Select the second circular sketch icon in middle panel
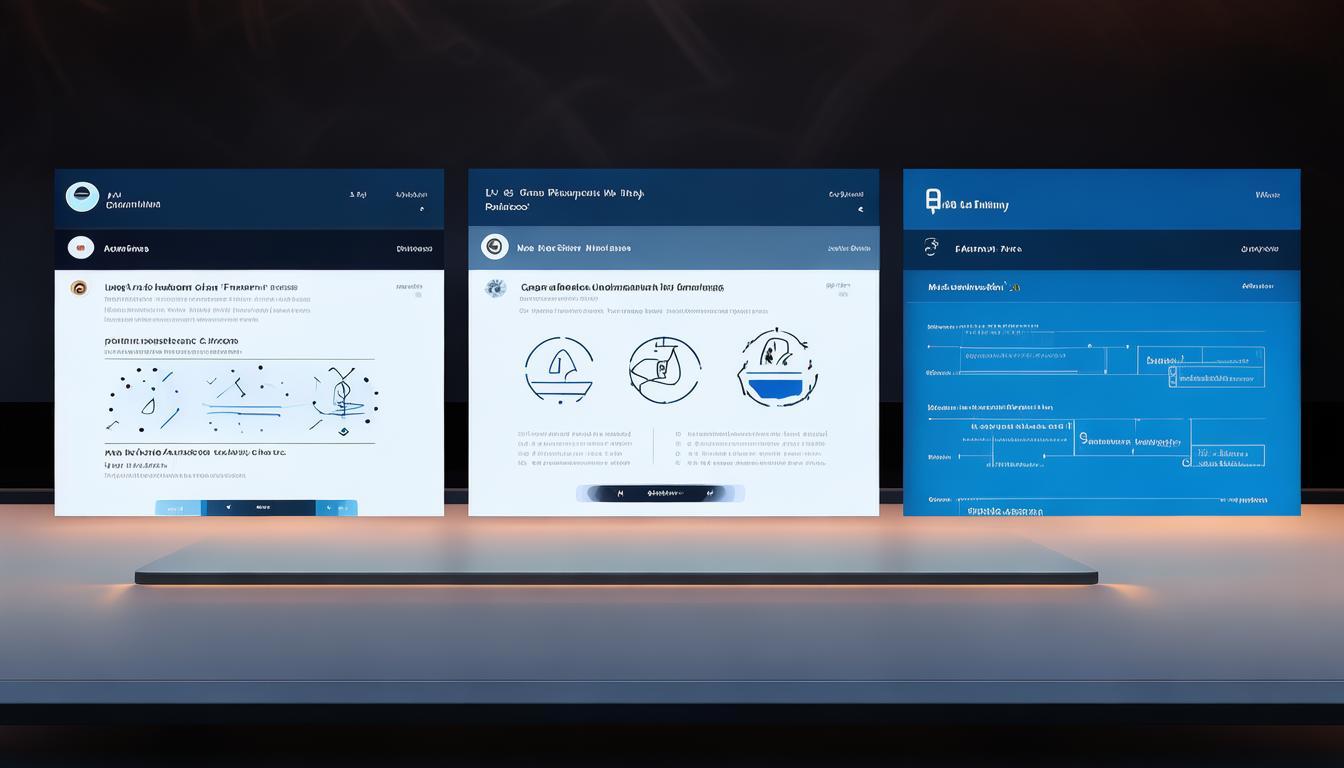 point(664,369)
